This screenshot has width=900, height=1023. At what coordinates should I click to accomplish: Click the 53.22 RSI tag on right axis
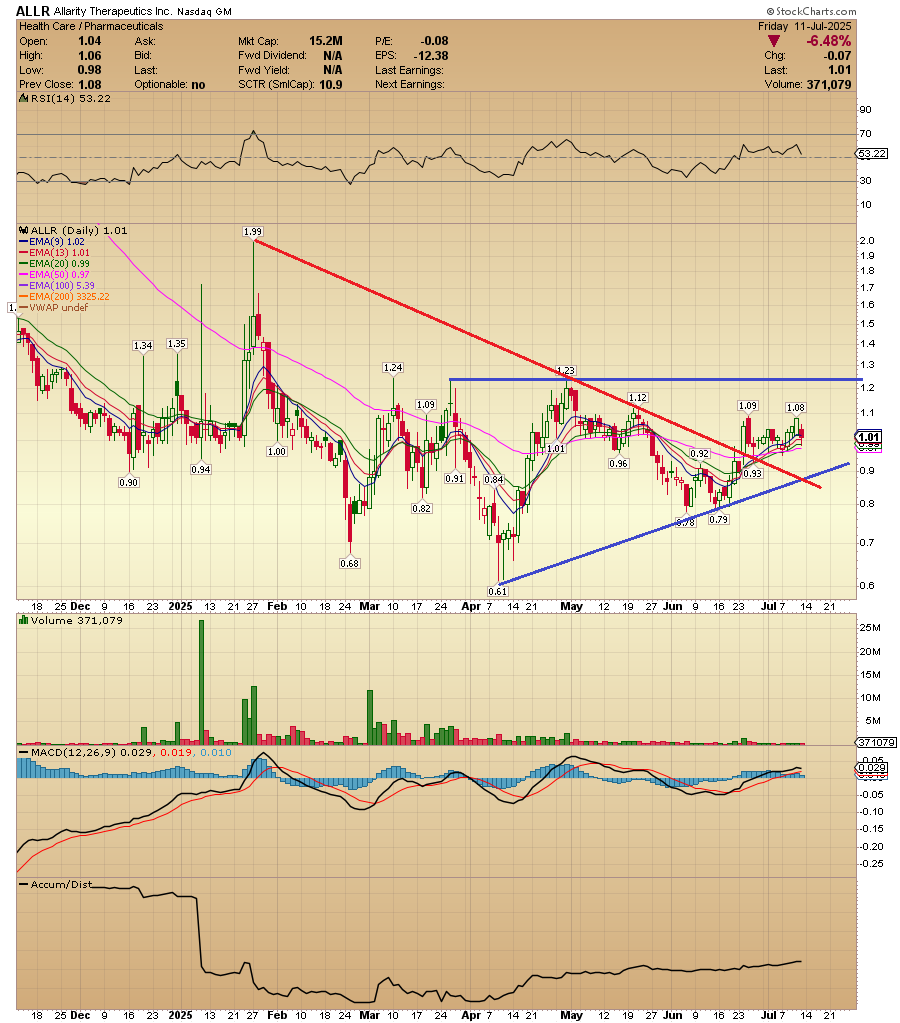pyautogui.click(x=872, y=153)
